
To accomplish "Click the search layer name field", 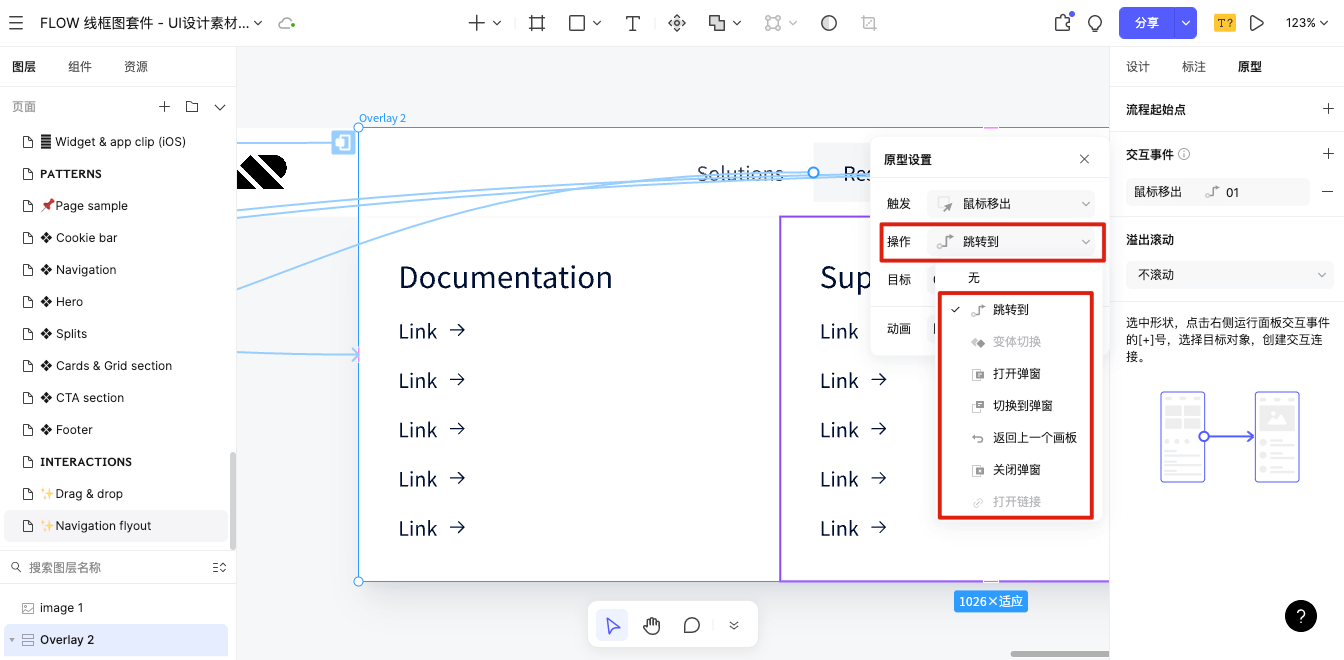I will [x=110, y=567].
